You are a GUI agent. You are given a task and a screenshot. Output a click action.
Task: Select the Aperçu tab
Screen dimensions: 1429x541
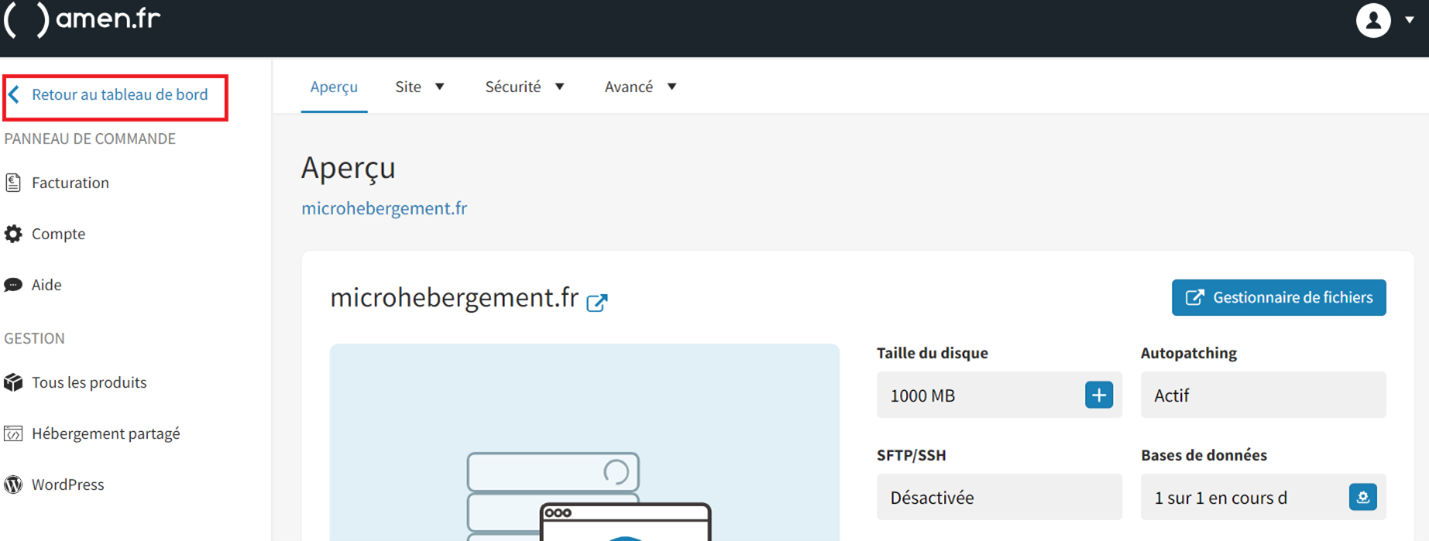coord(334,87)
